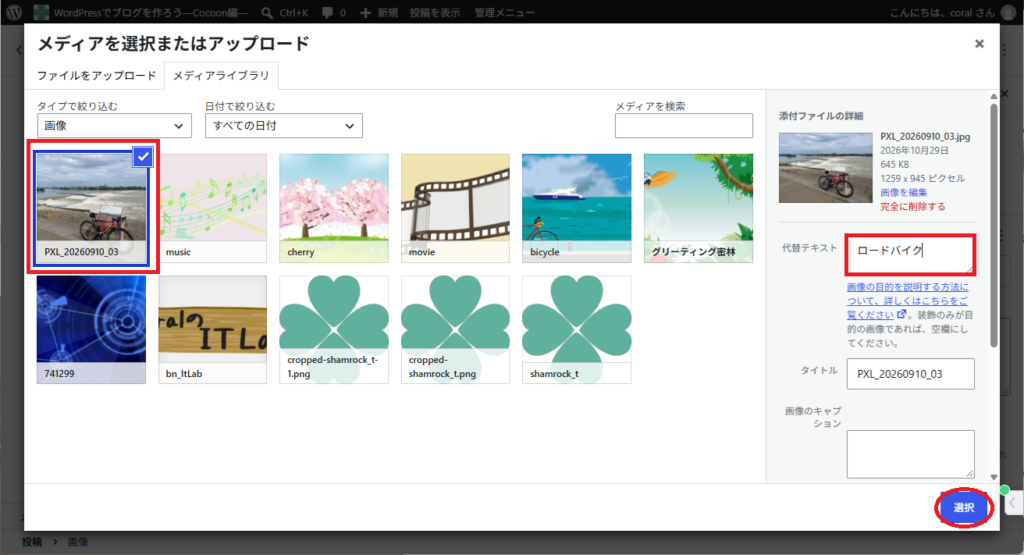
Task: Select the music thumbnail
Action: [x=213, y=208]
